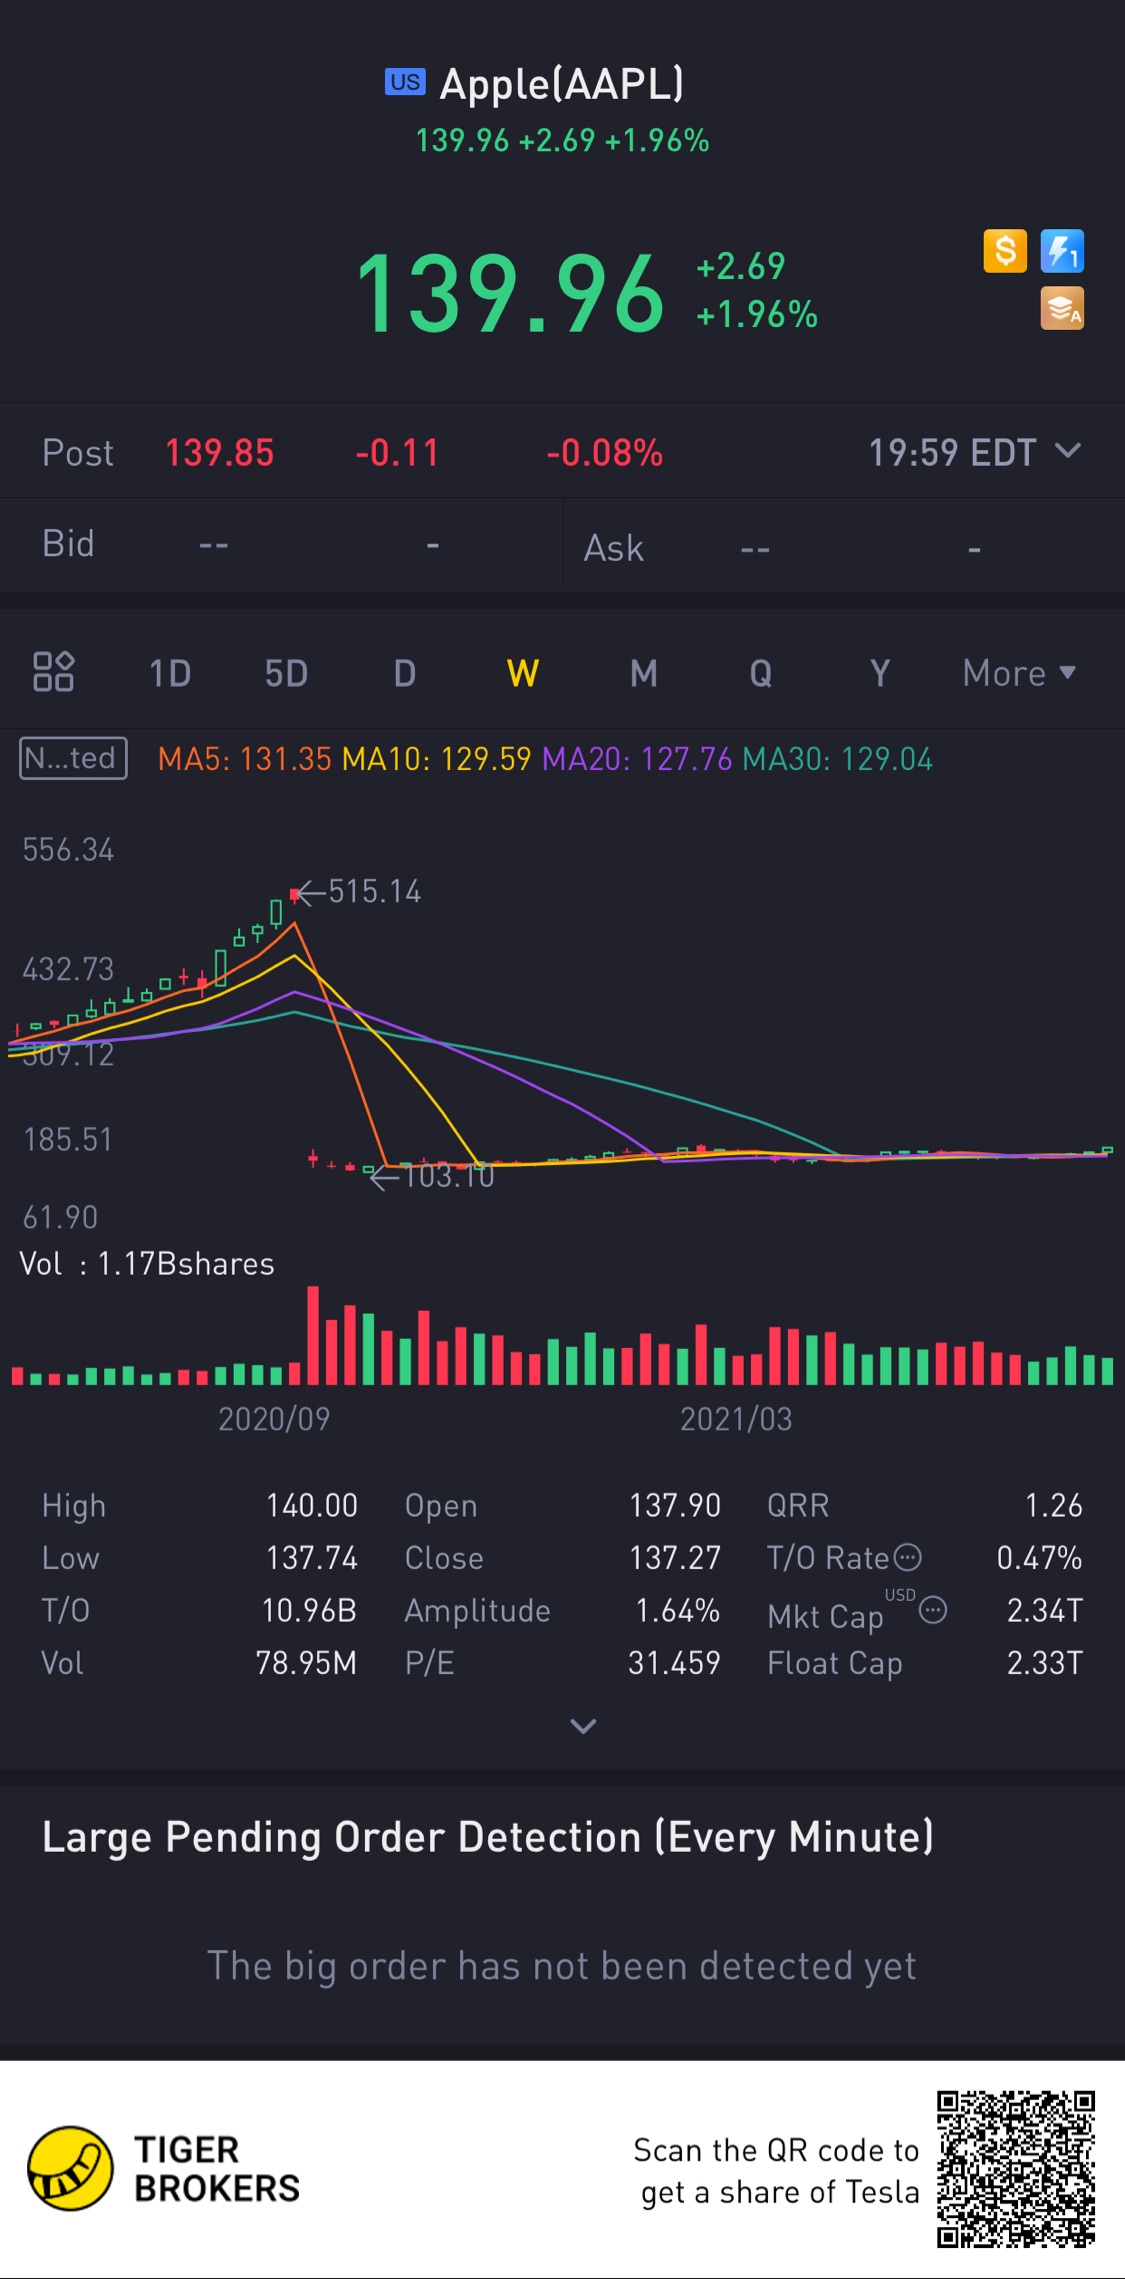Viewport: 1125px width, 2279px height.
Task: Tap the 2020/09 date axis label
Action: click(274, 1419)
